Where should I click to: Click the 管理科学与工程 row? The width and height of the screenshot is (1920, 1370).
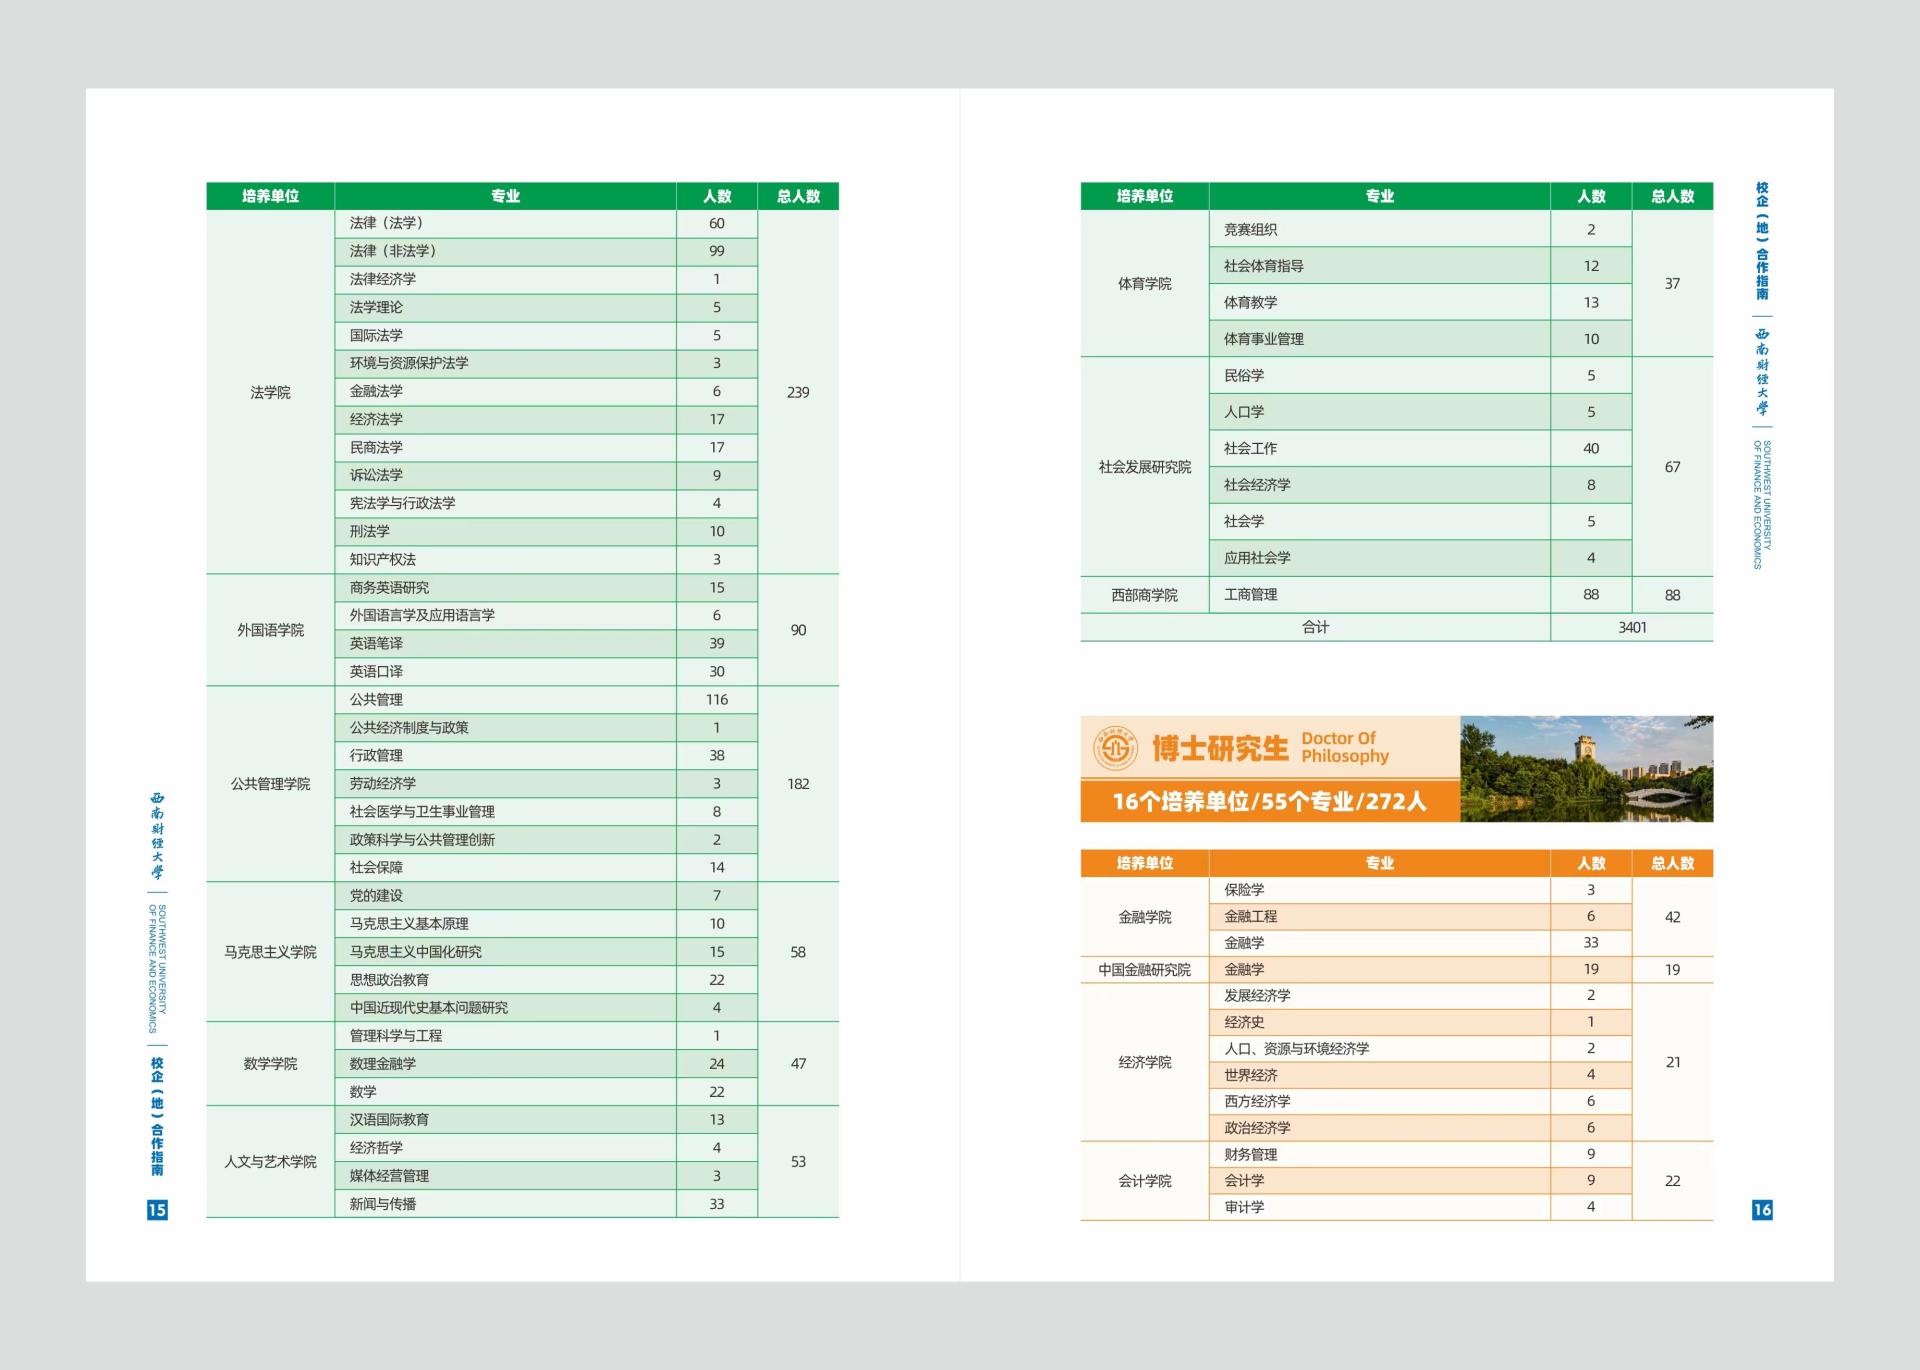click(546, 1036)
